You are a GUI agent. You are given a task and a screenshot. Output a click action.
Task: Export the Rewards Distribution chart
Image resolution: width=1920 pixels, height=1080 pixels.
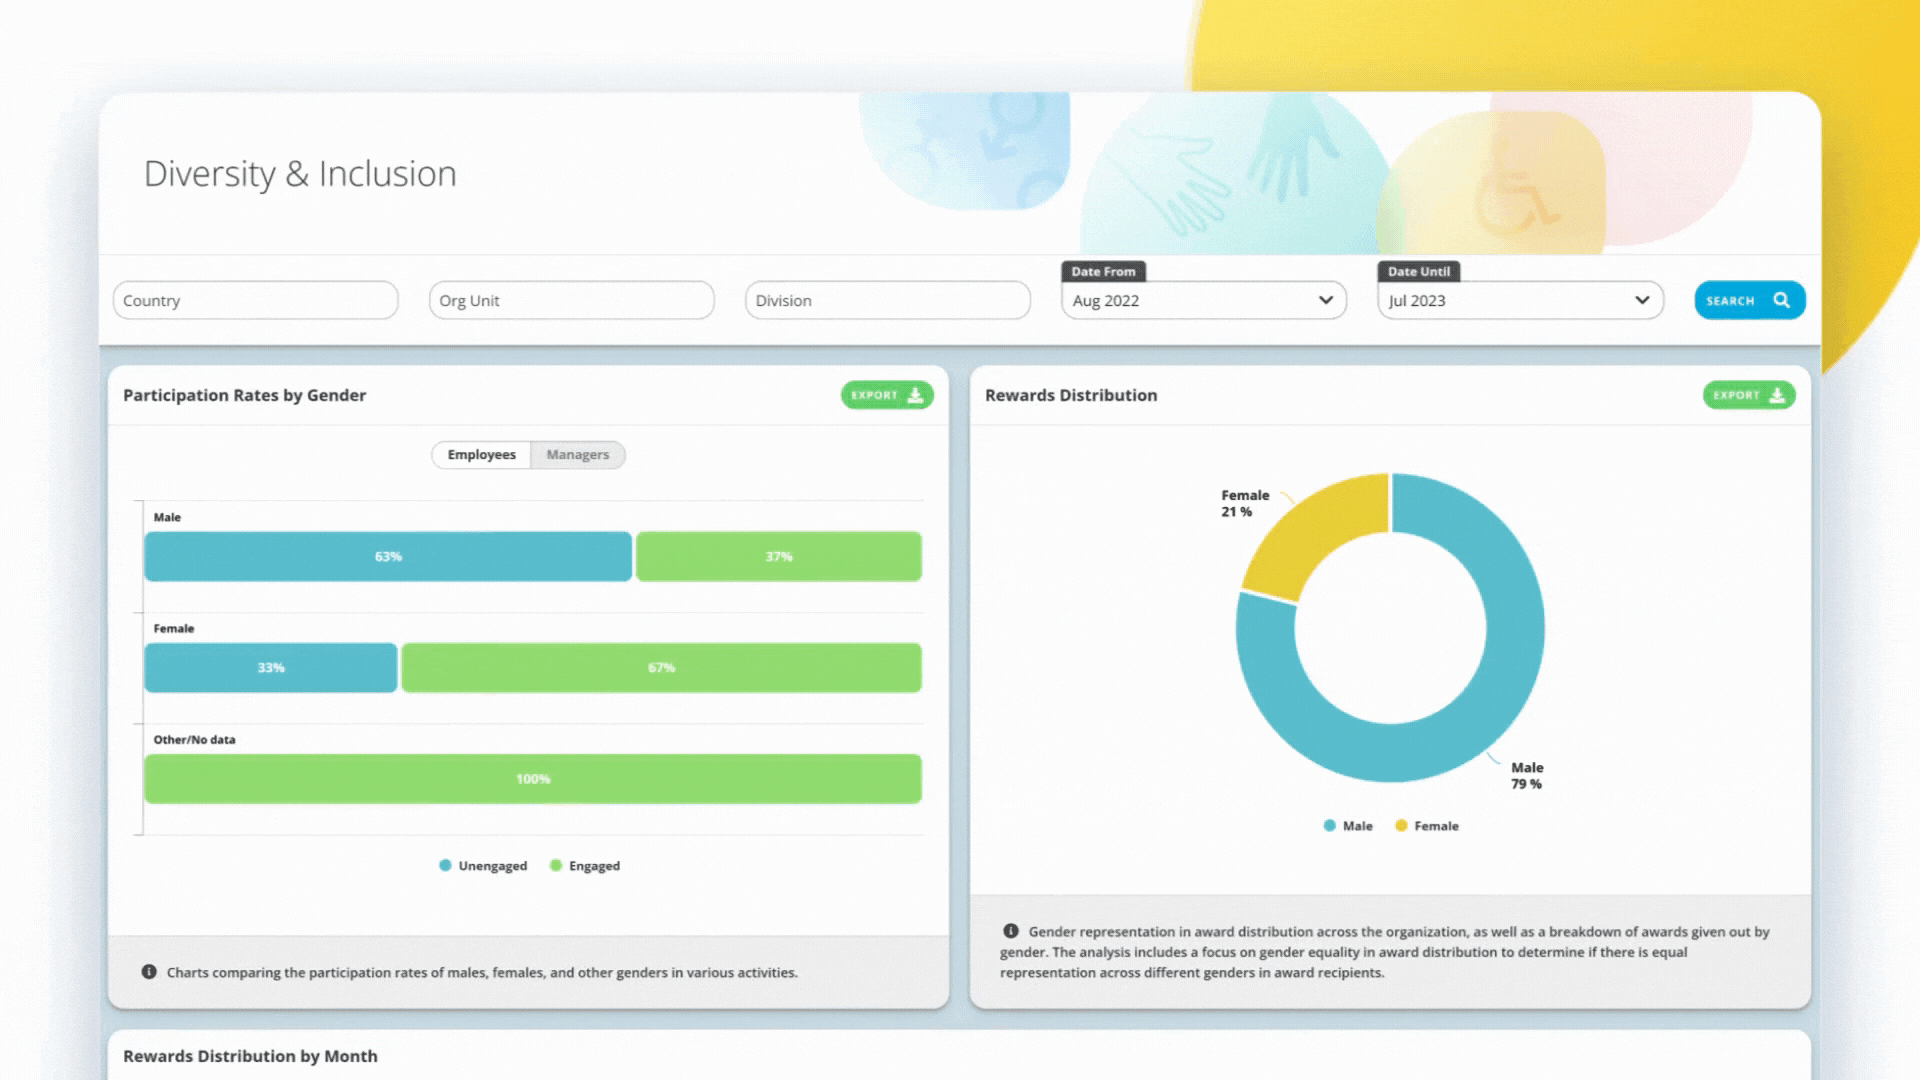click(x=1748, y=395)
